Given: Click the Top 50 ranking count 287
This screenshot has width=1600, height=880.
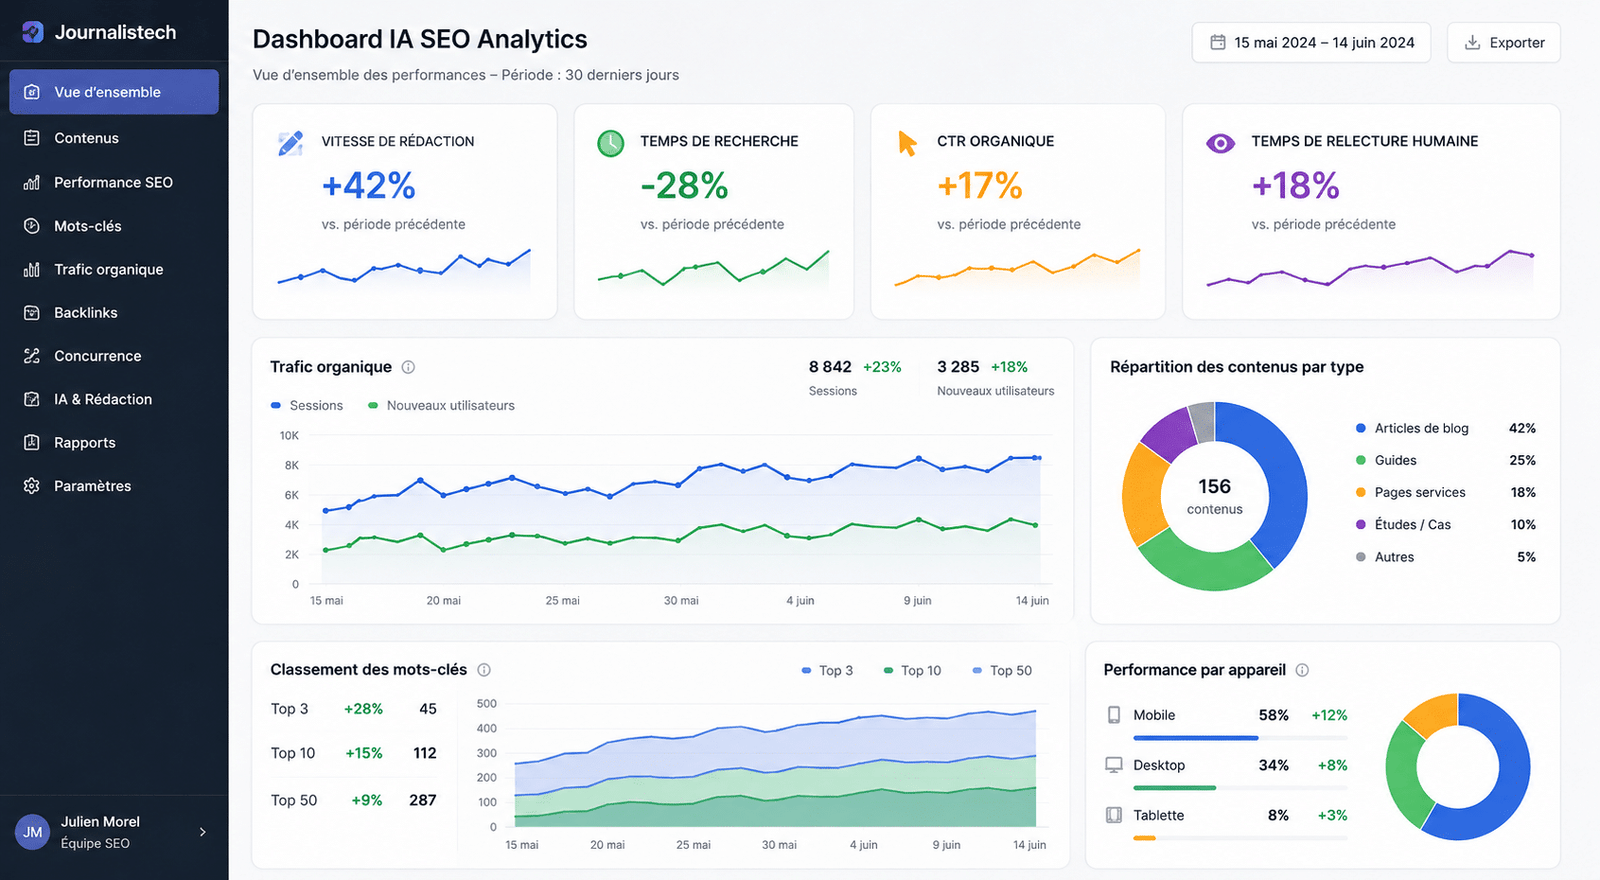Looking at the screenshot, I should click(423, 800).
